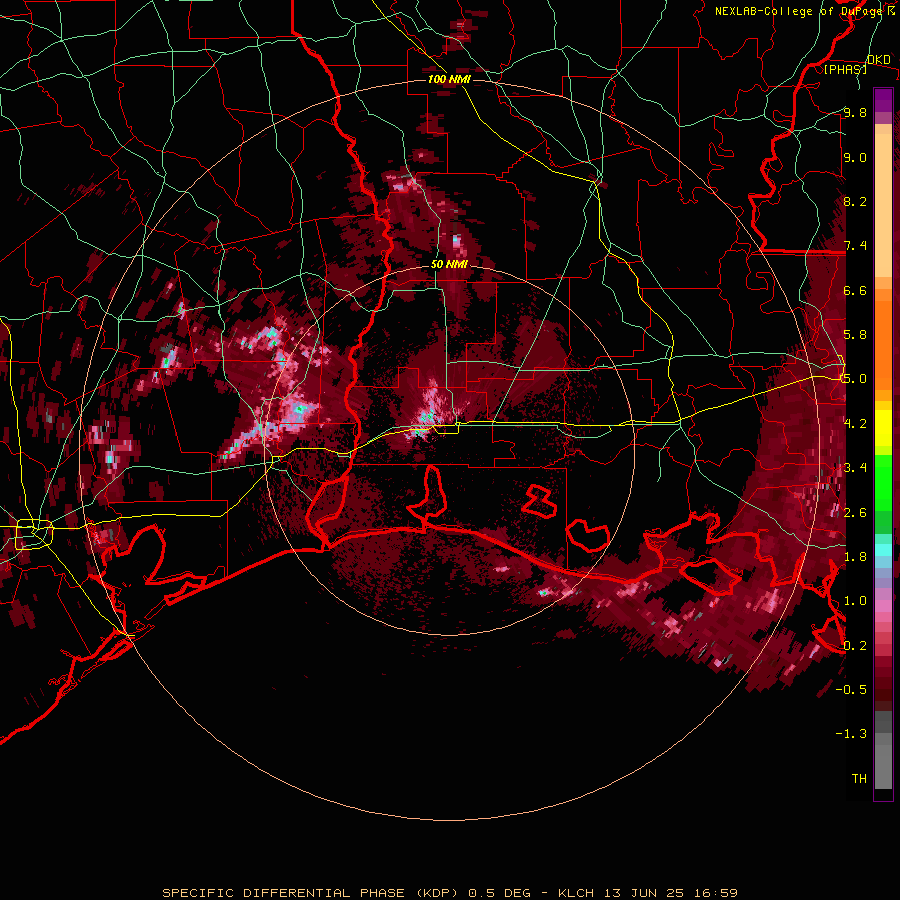900x900 pixels.
Task: Click the Specific Differential Phase caption text
Action: tap(450, 893)
